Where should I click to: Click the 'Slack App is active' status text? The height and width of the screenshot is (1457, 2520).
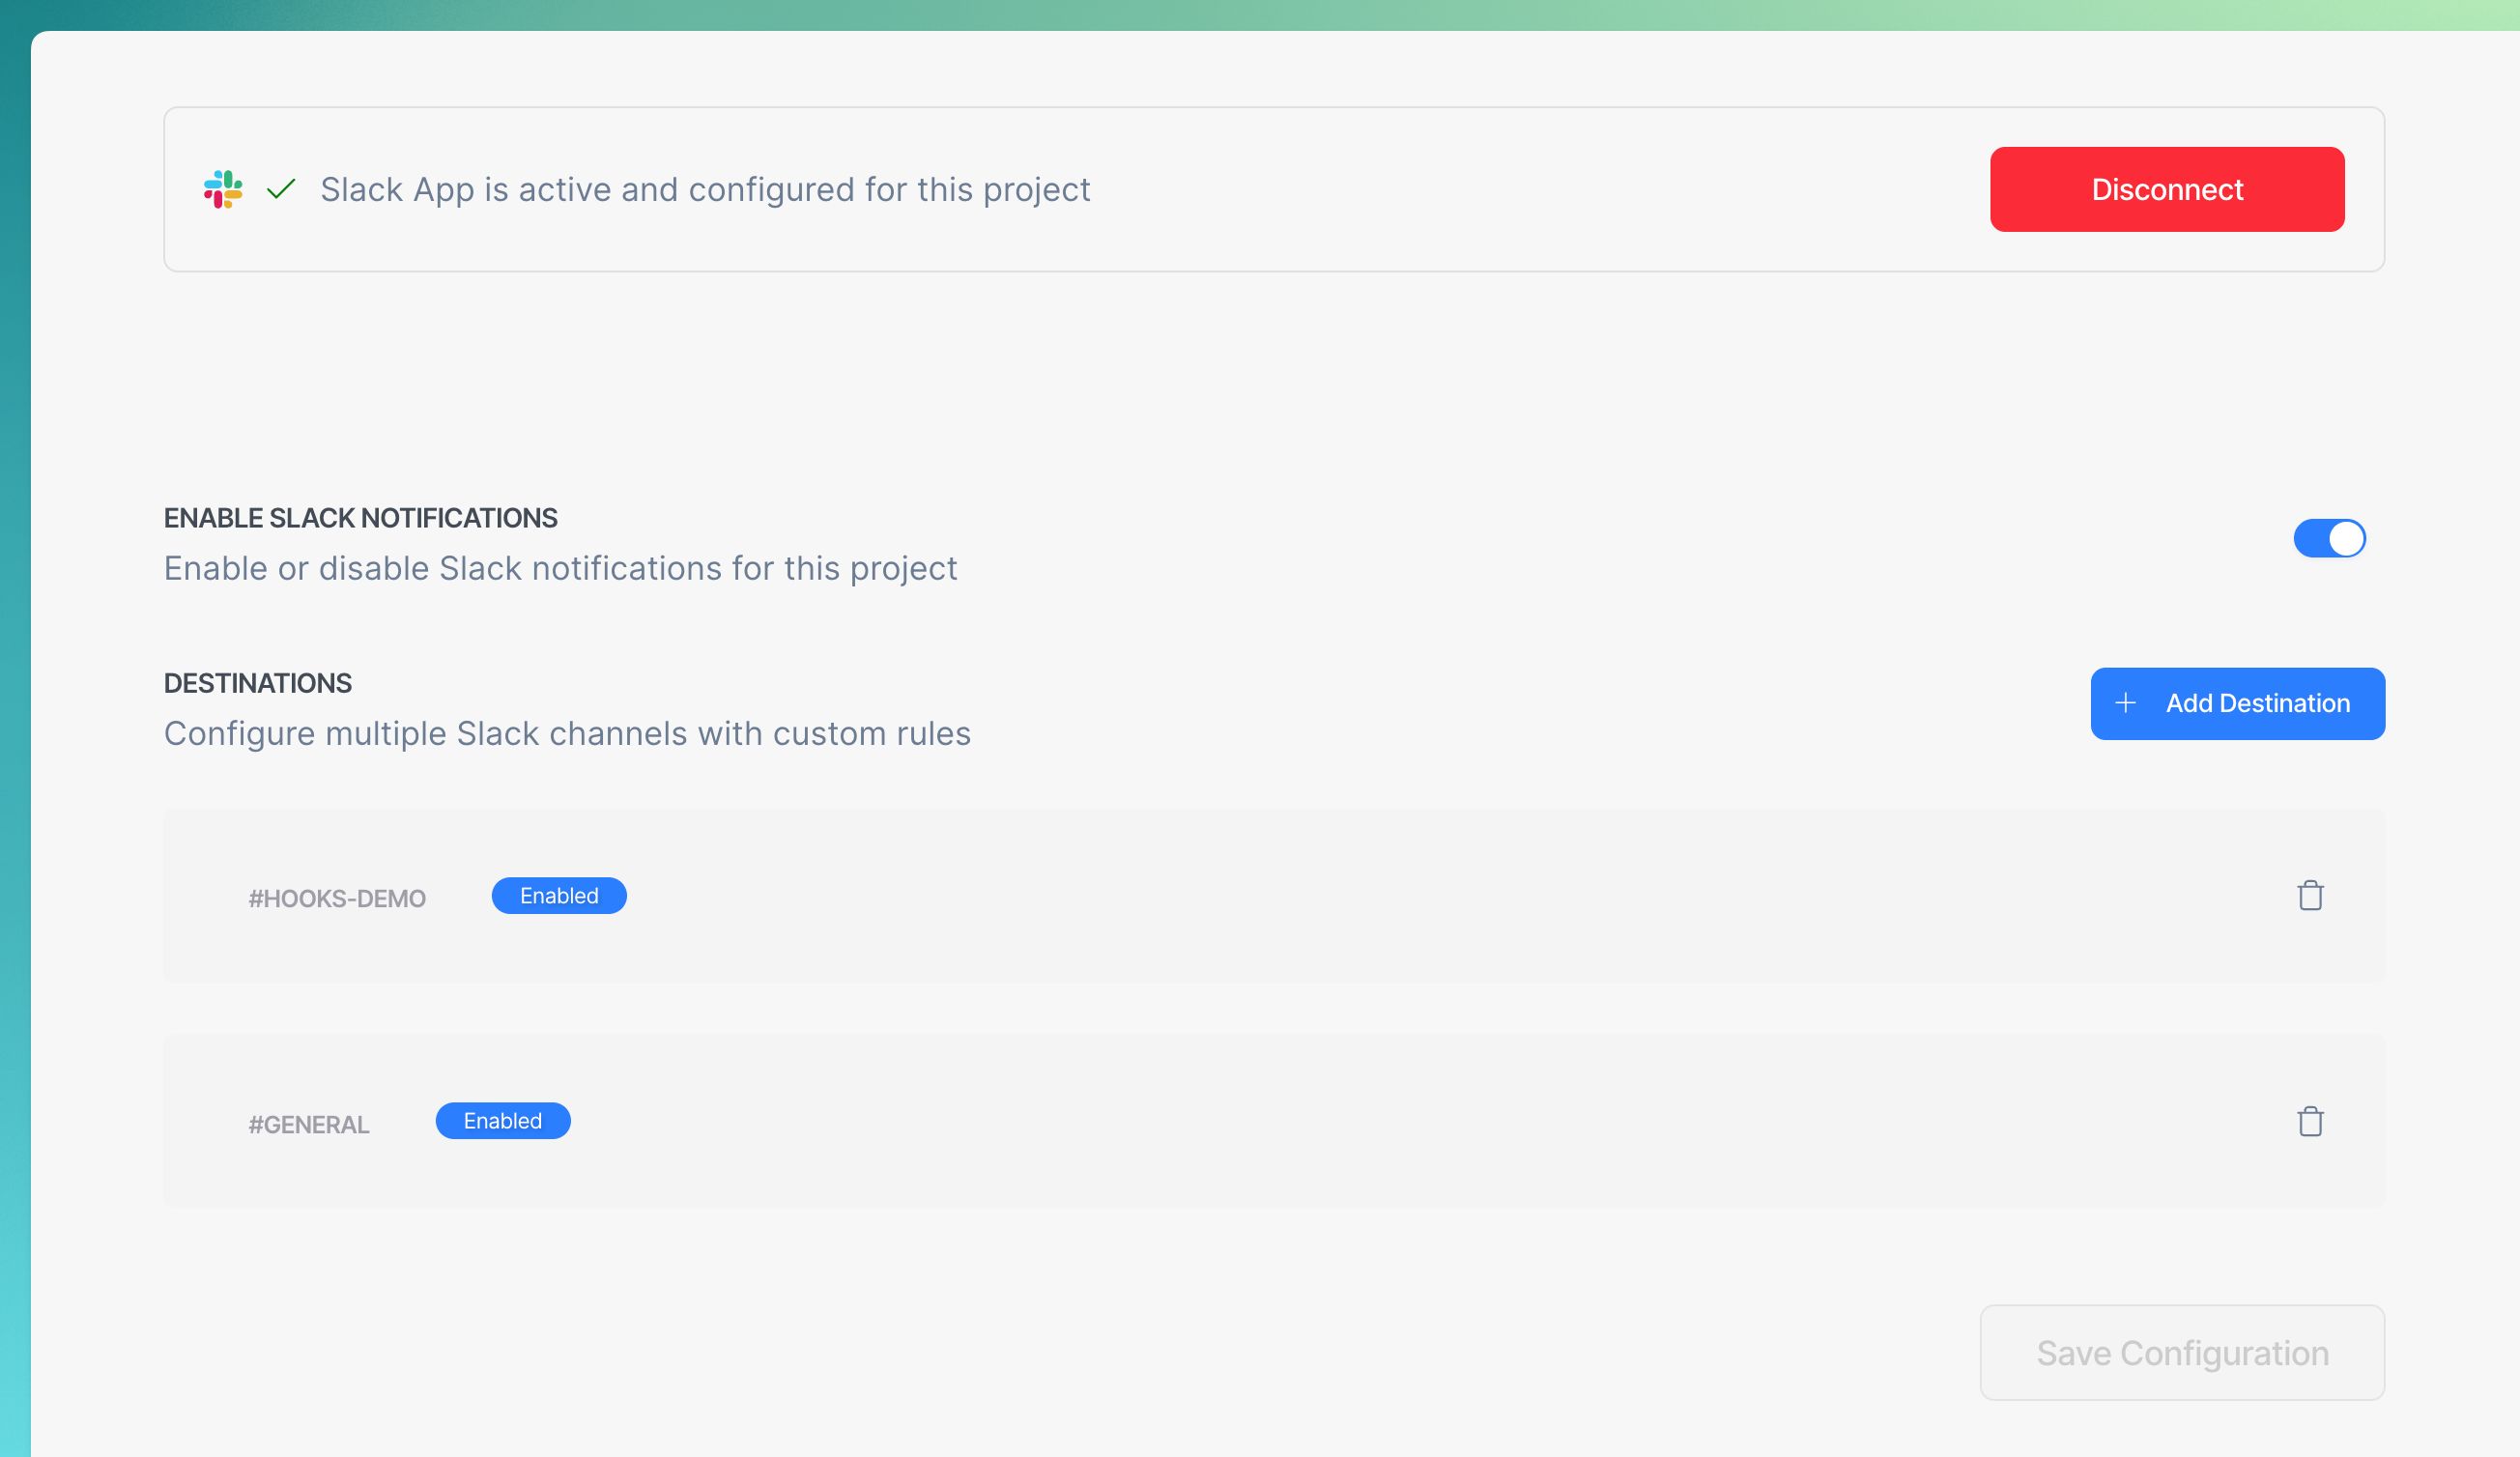point(705,189)
